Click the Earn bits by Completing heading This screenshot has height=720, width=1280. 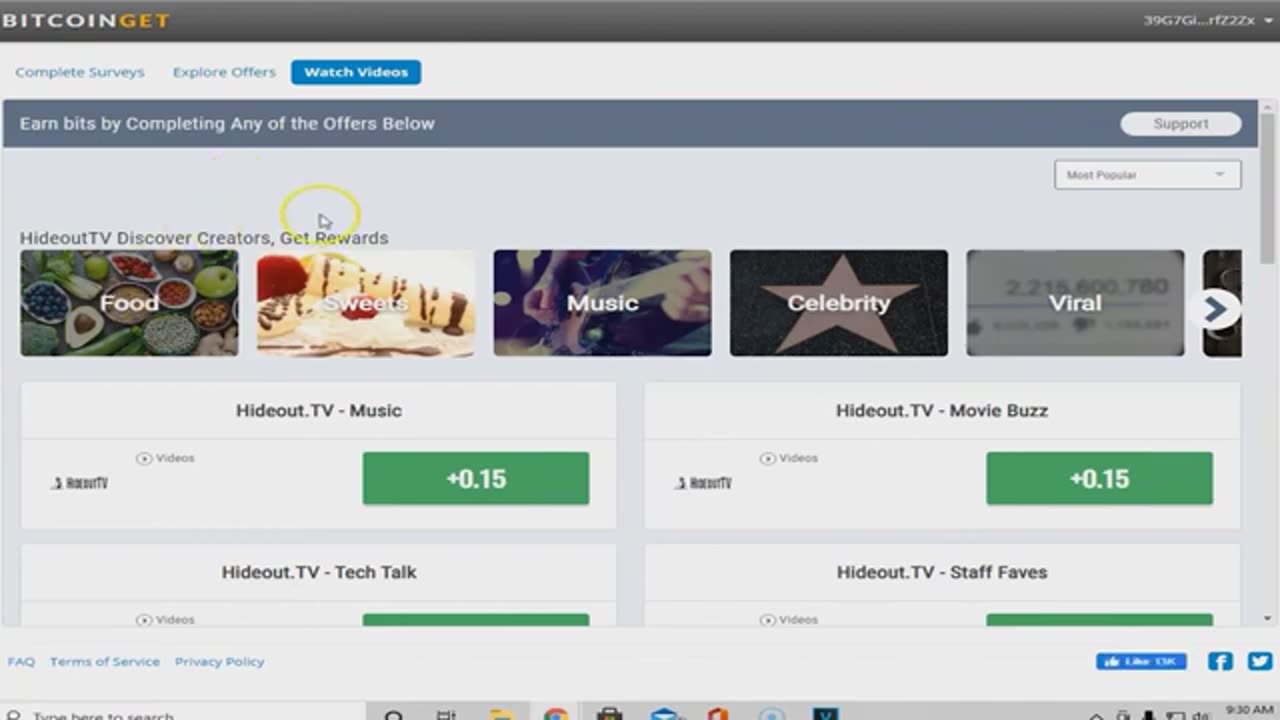pos(227,124)
